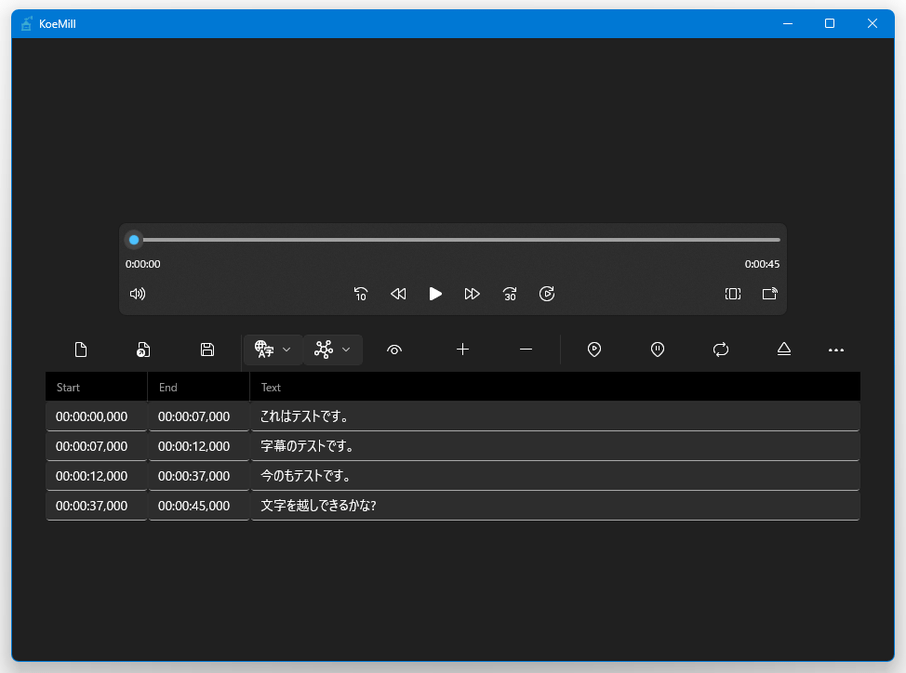Click the Start column header

click(x=96, y=387)
